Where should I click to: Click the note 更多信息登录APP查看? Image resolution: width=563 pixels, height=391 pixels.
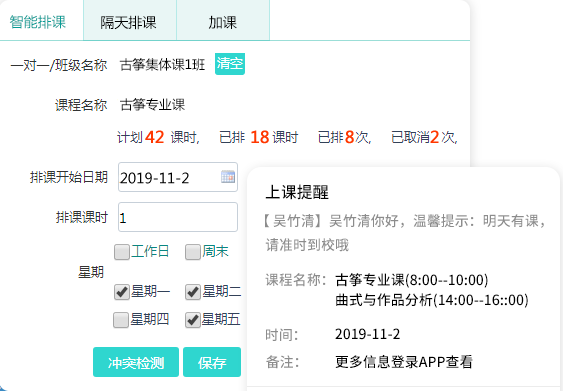(x=404, y=362)
